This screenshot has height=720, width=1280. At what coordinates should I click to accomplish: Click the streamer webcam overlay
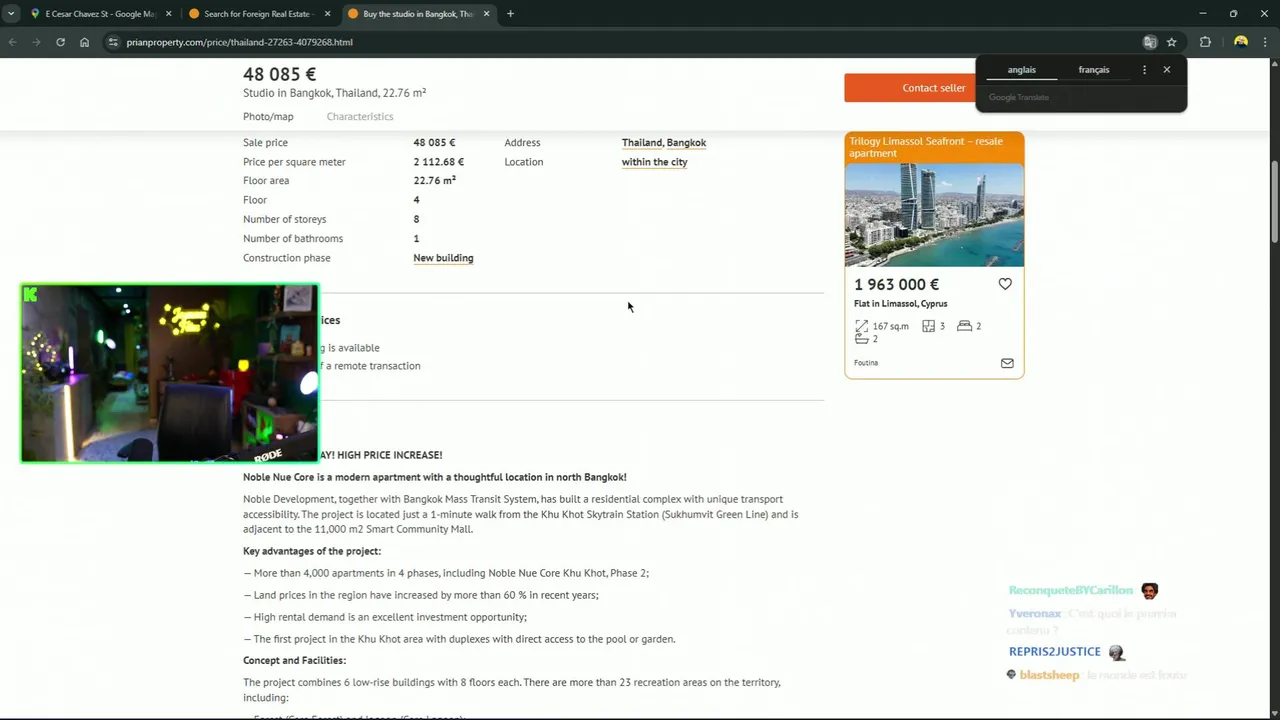170,373
